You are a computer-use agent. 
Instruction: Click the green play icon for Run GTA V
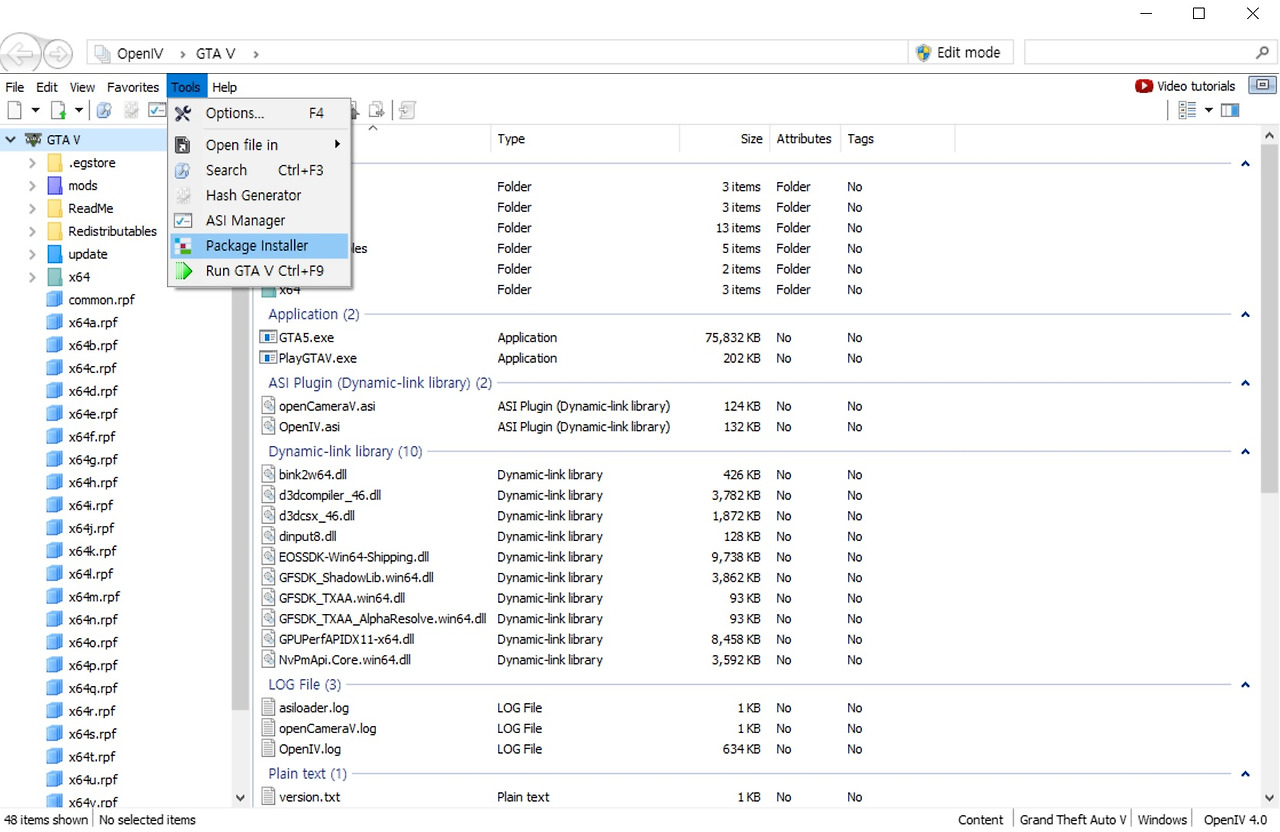(183, 271)
